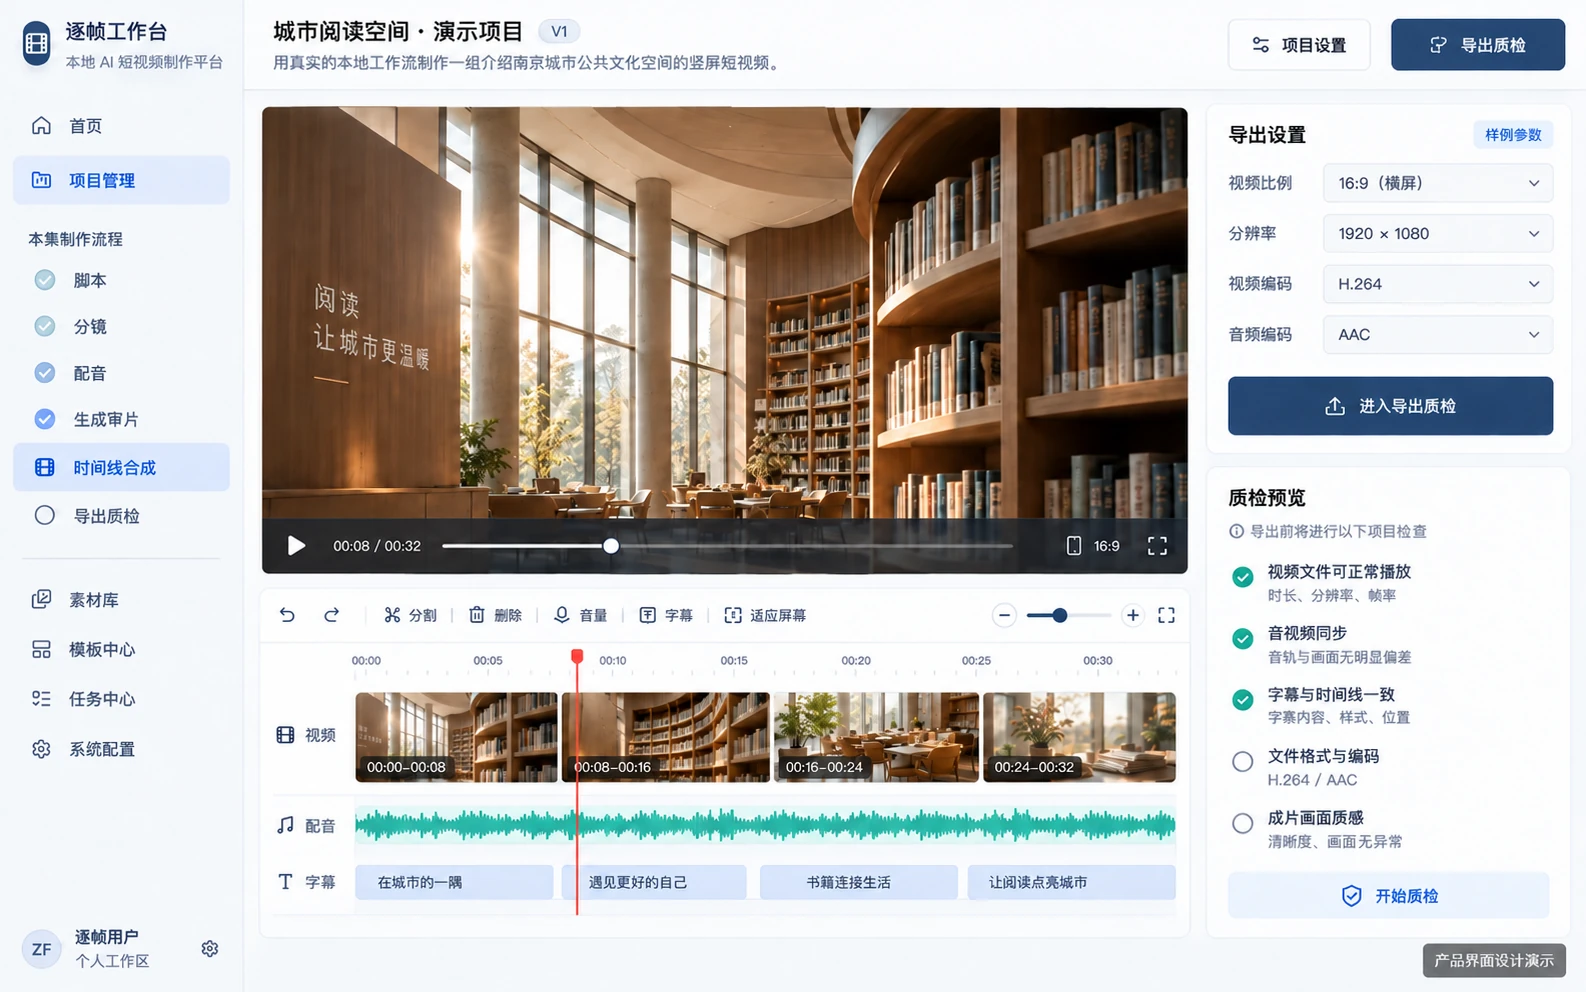The height and width of the screenshot is (992, 1586).
Task: Toggle the 16:9 aspect indicator in player
Action: point(1093,546)
